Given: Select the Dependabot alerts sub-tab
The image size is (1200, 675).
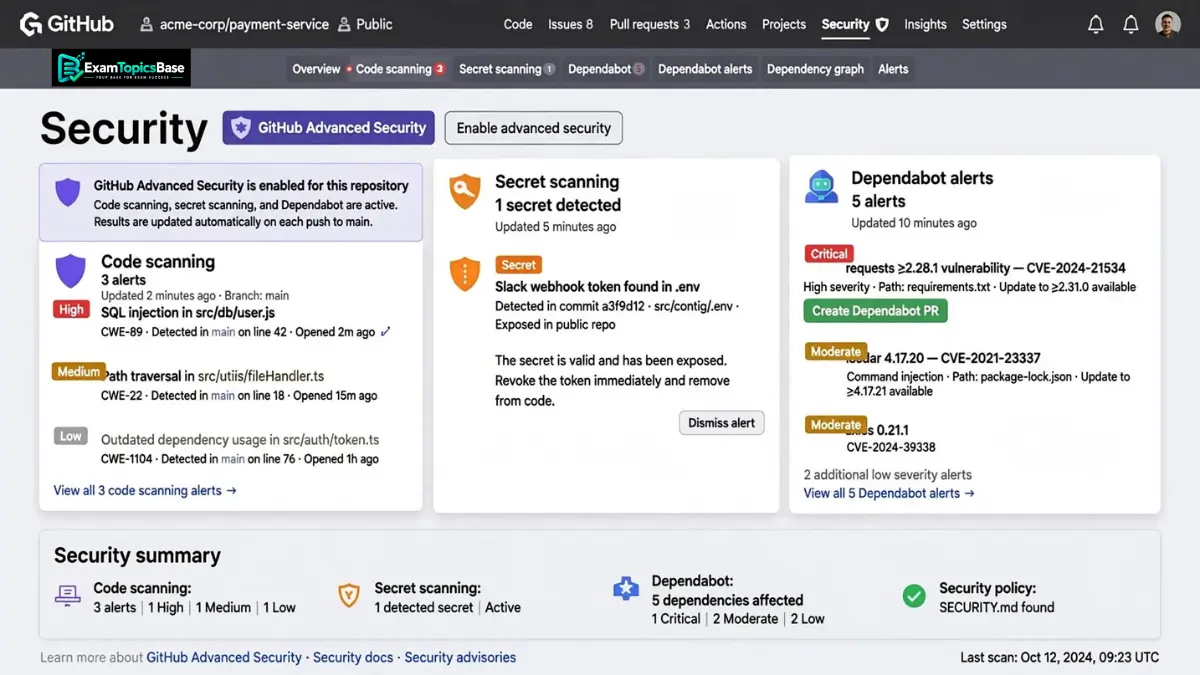Looking at the screenshot, I should click(x=705, y=69).
